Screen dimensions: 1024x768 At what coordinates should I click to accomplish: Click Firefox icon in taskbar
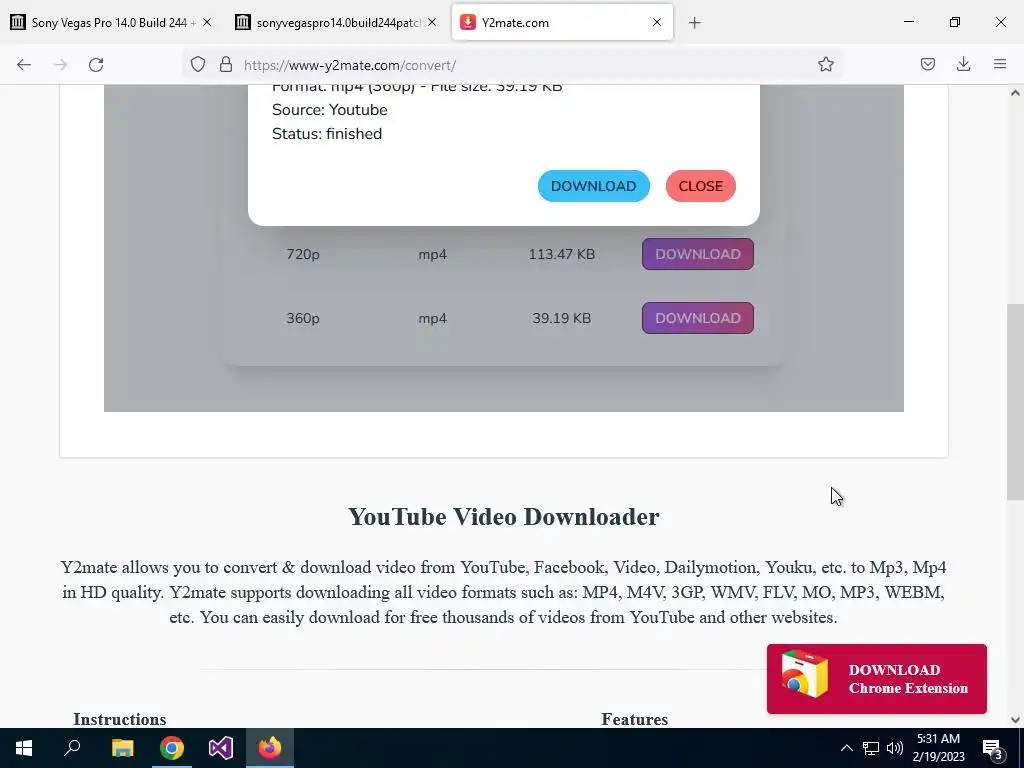pyautogui.click(x=270, y=748)
